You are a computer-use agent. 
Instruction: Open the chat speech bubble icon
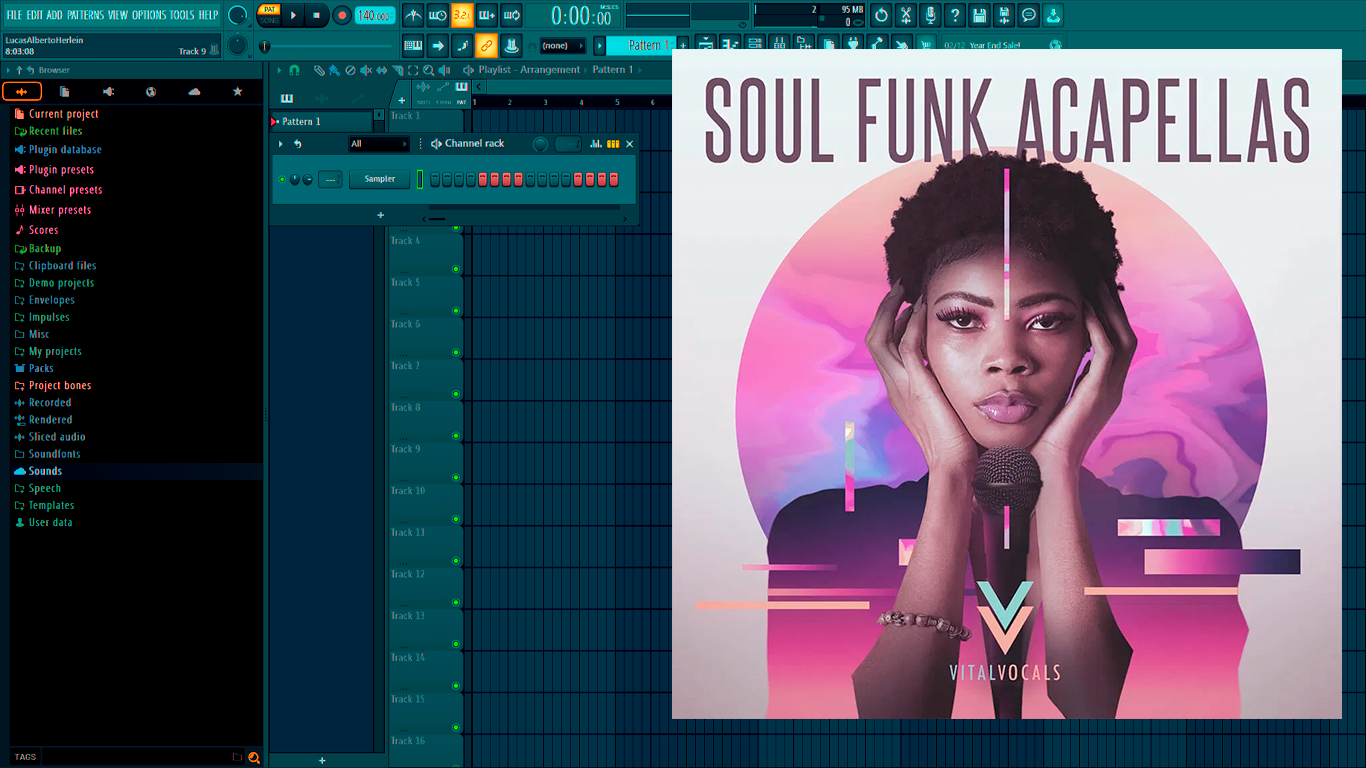tap(1029, 15)
